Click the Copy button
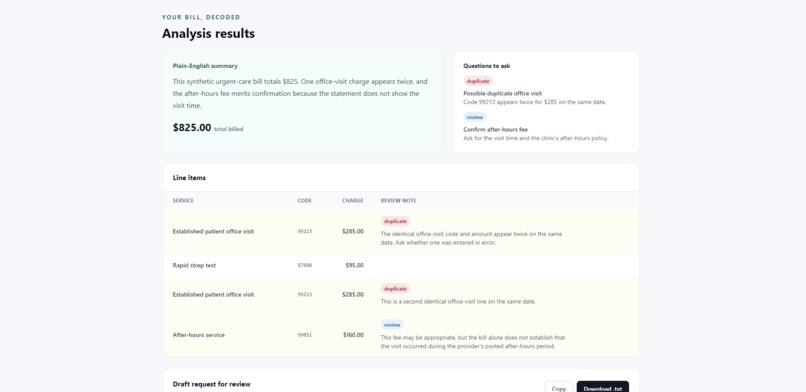The image size is (806, 392). click(559, 388)
